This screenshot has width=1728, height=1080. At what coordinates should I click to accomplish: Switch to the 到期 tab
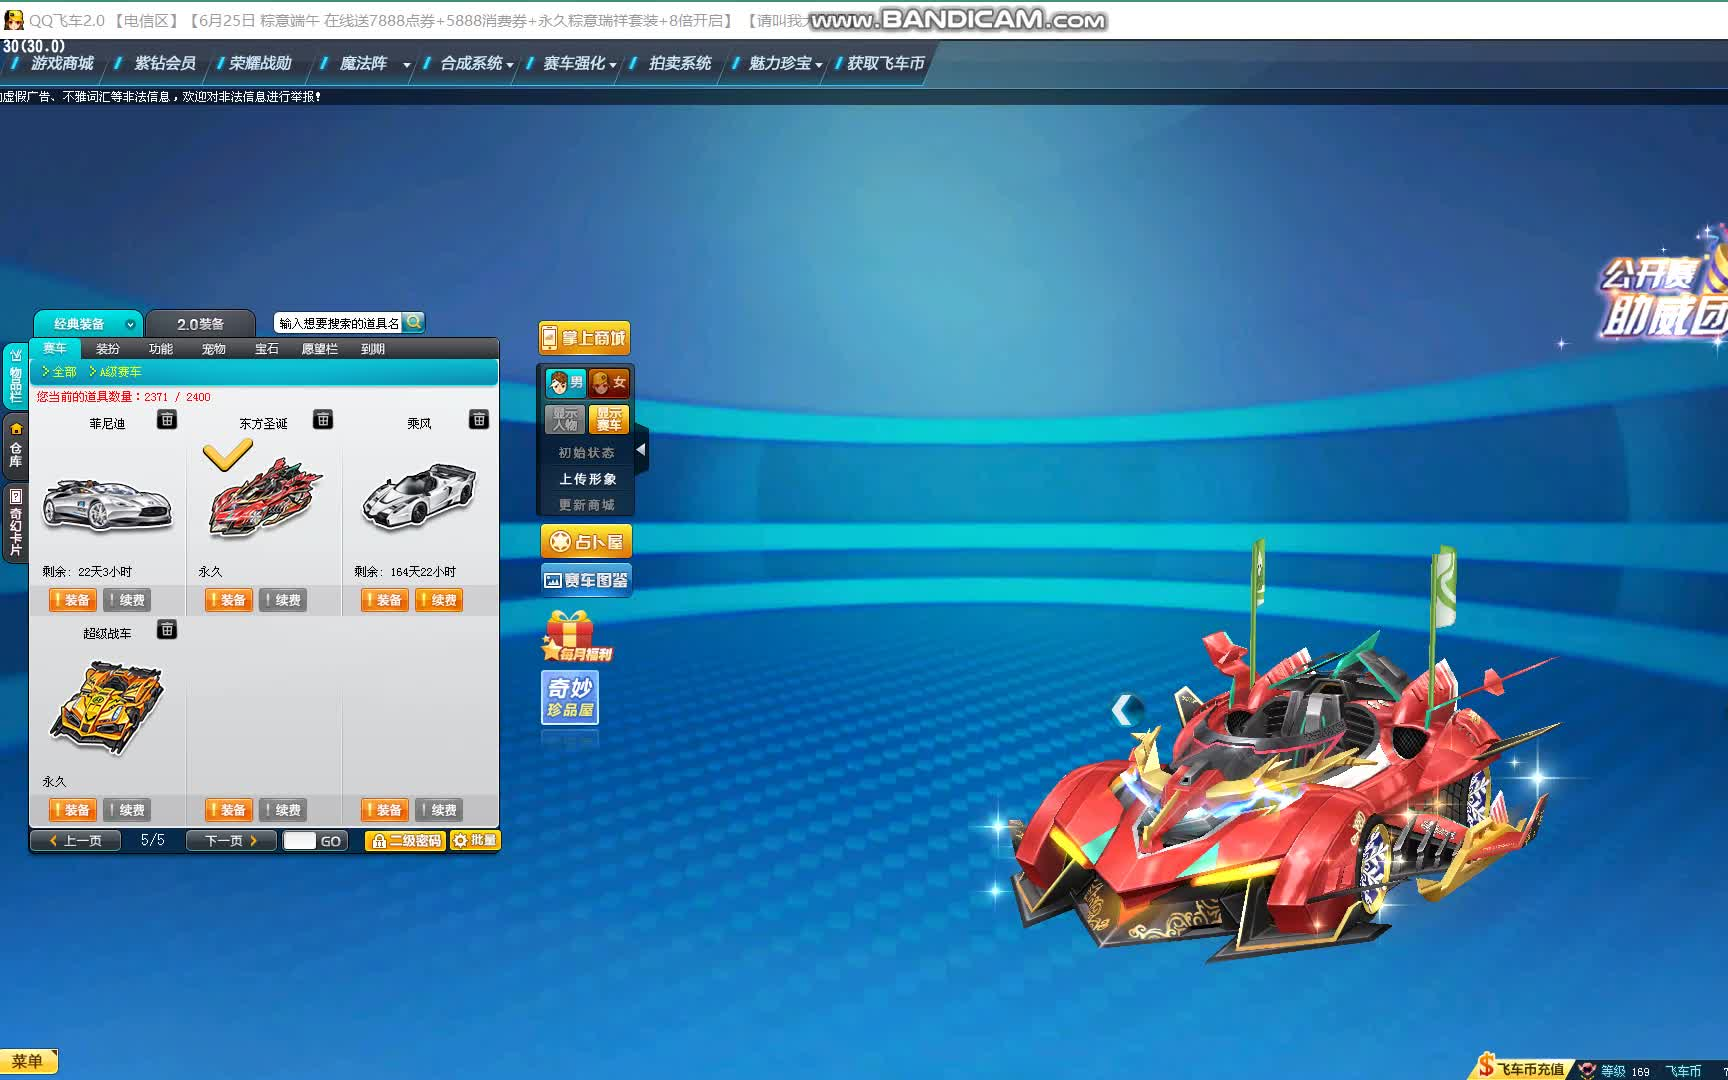tap(373, 348)
